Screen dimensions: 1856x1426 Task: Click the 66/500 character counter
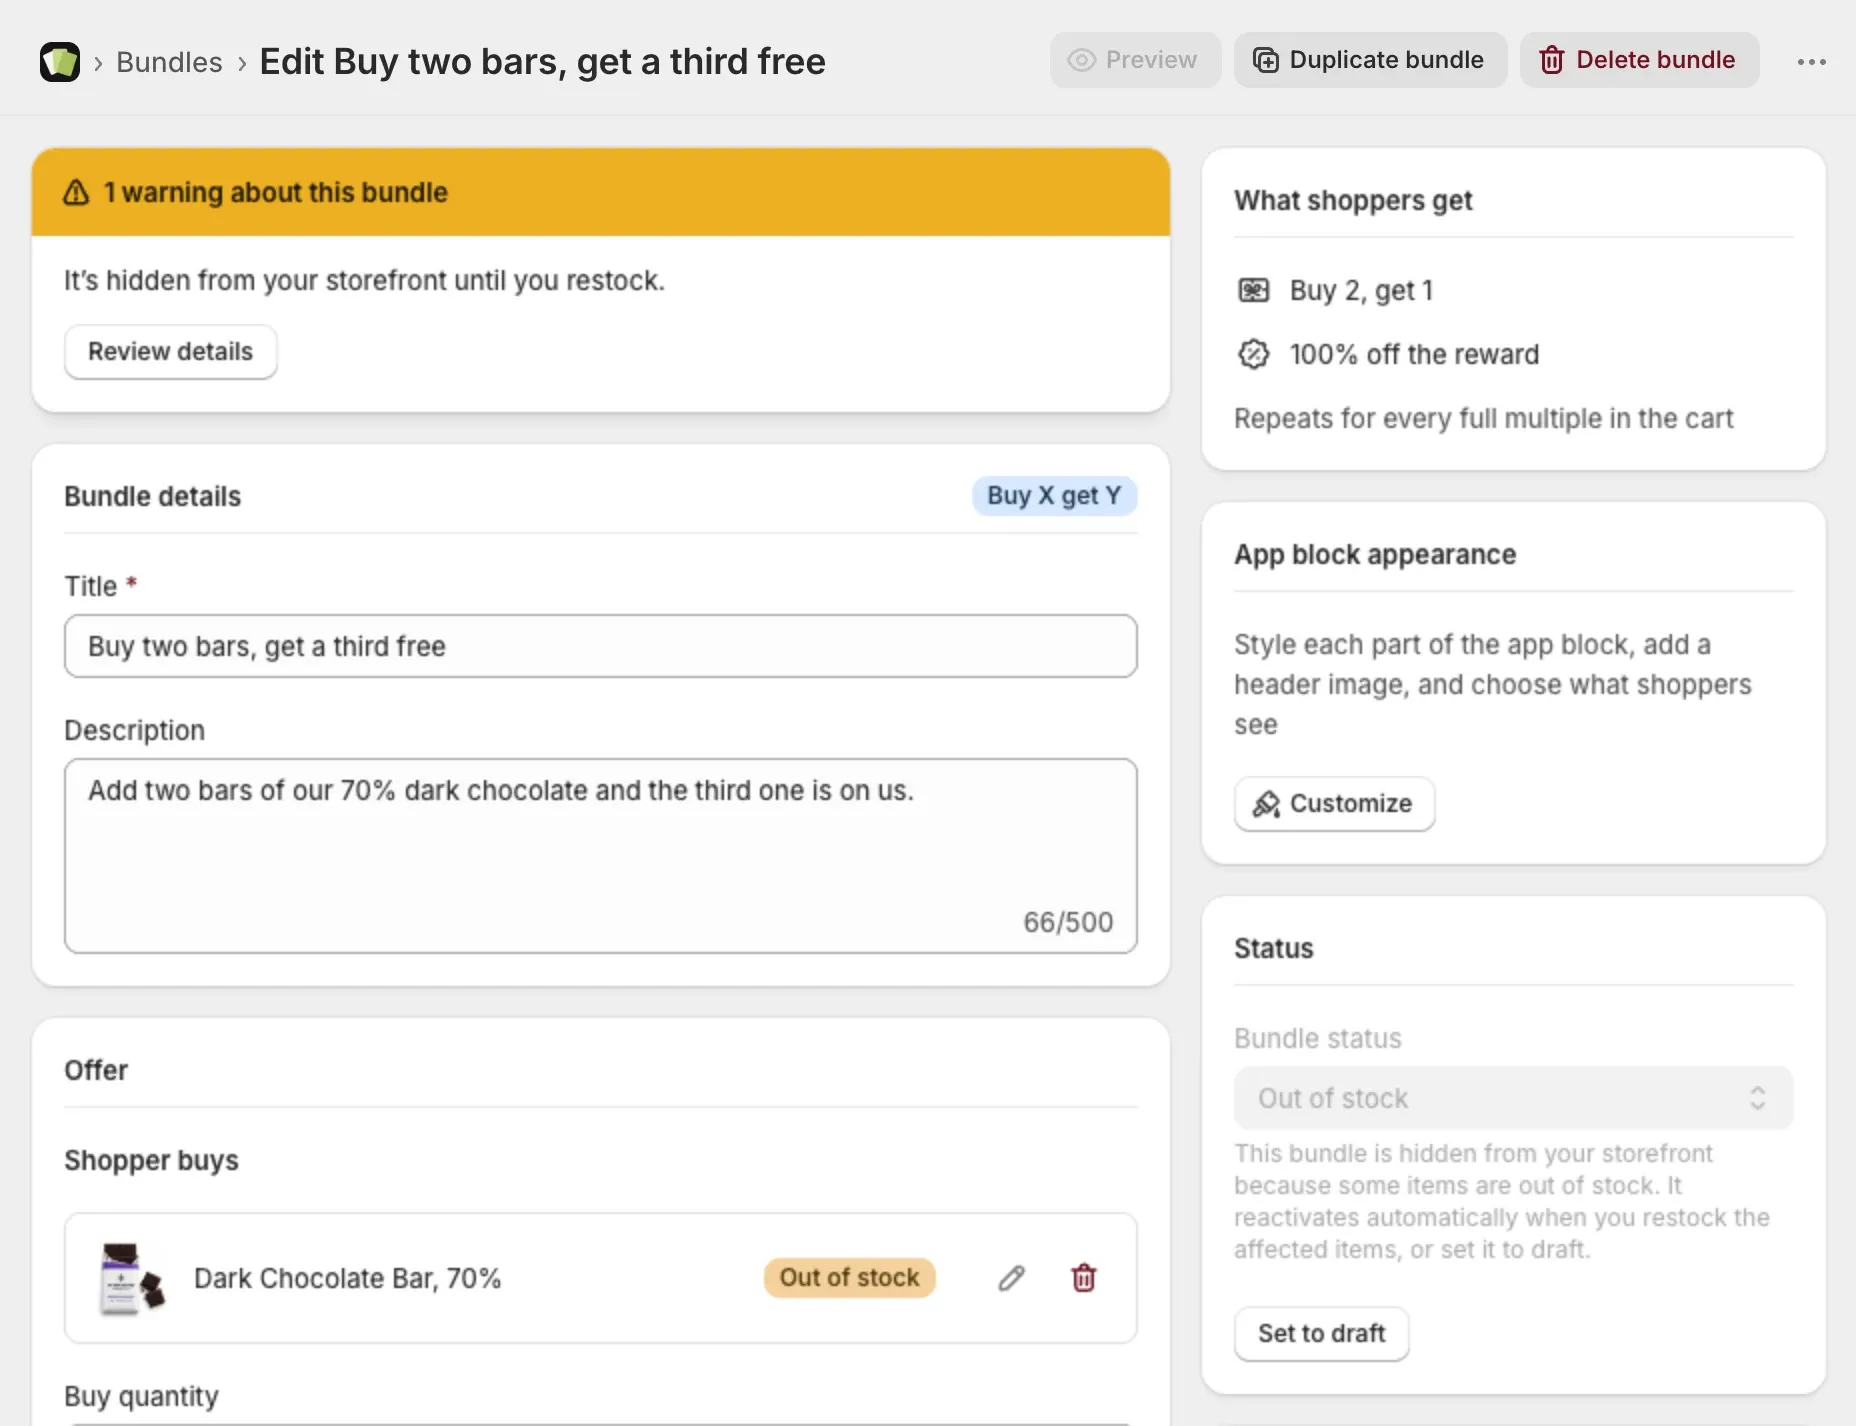tap(1067, 922)
